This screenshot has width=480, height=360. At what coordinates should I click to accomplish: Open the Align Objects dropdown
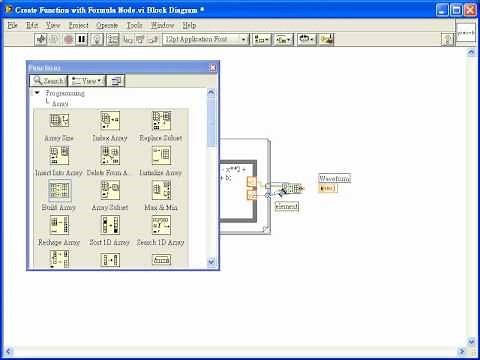[262, 40]
